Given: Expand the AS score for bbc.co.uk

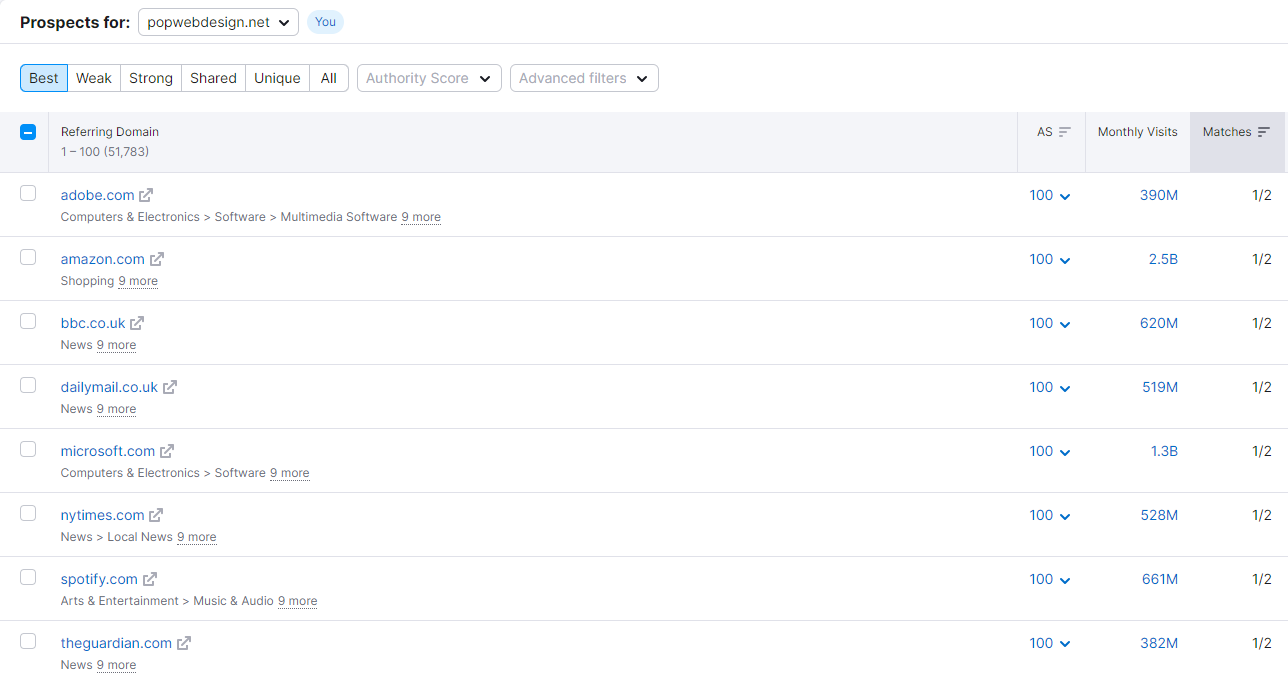Looking at the screenshot, I should tap(1050, 323).
